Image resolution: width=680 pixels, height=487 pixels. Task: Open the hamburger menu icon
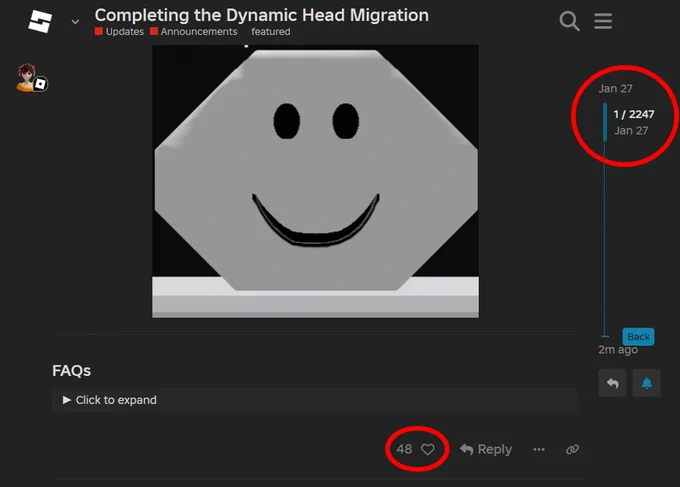pos(603,21)
